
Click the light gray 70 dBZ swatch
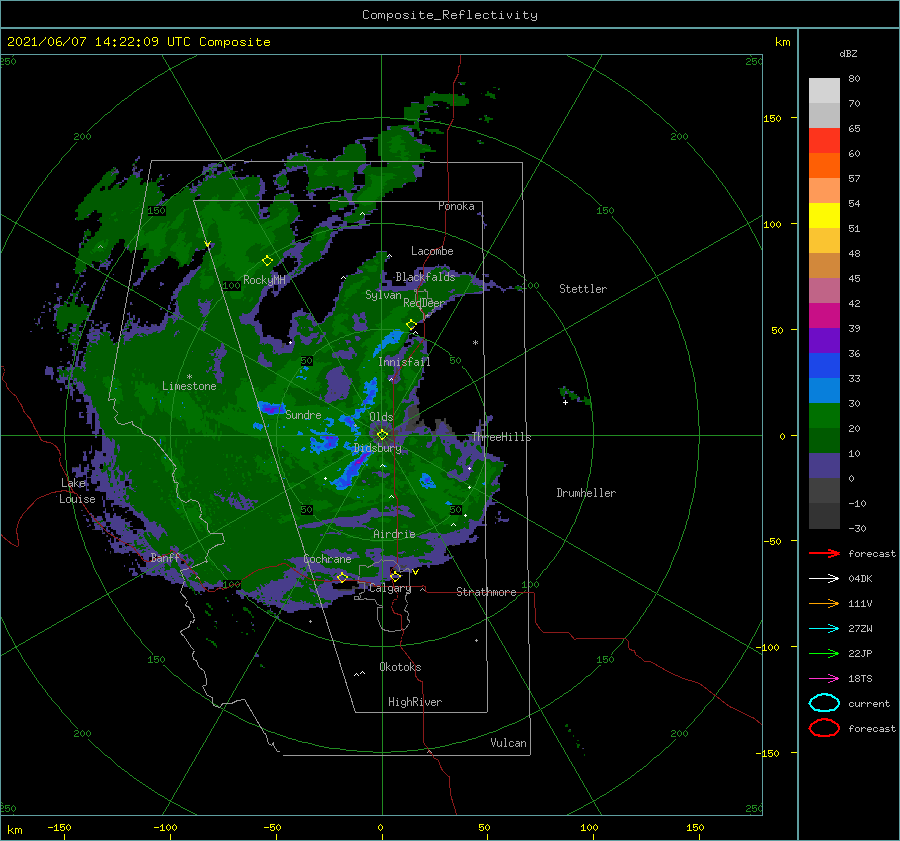coord(824,115)
